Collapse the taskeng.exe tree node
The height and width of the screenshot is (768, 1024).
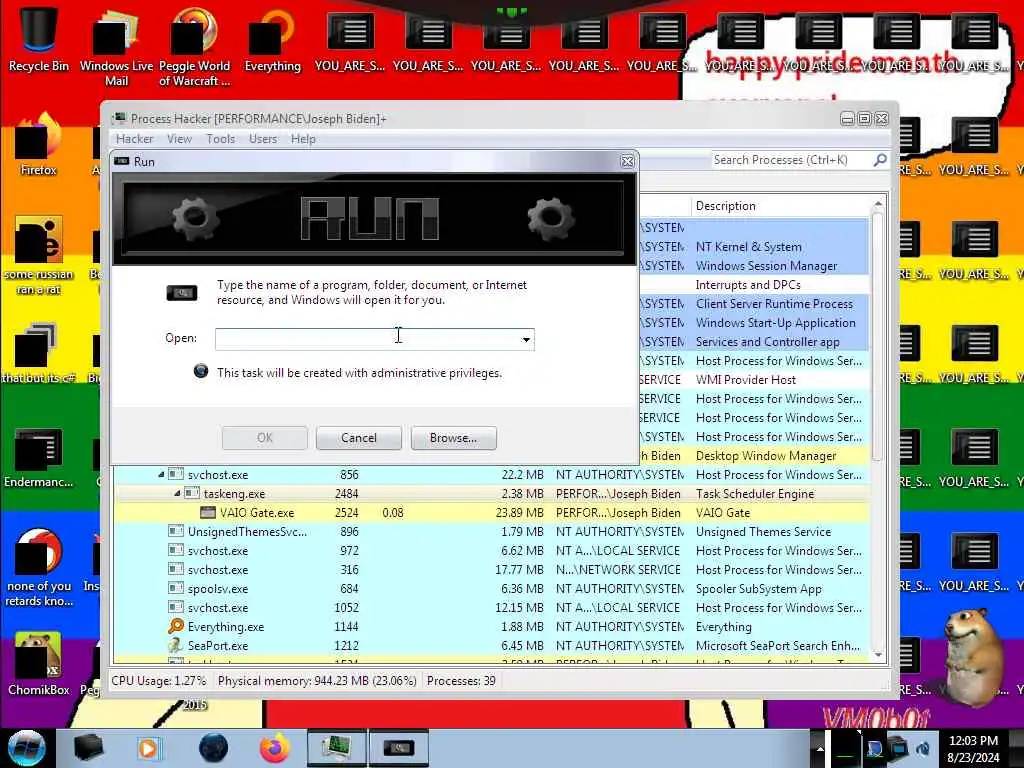(177, 494)
